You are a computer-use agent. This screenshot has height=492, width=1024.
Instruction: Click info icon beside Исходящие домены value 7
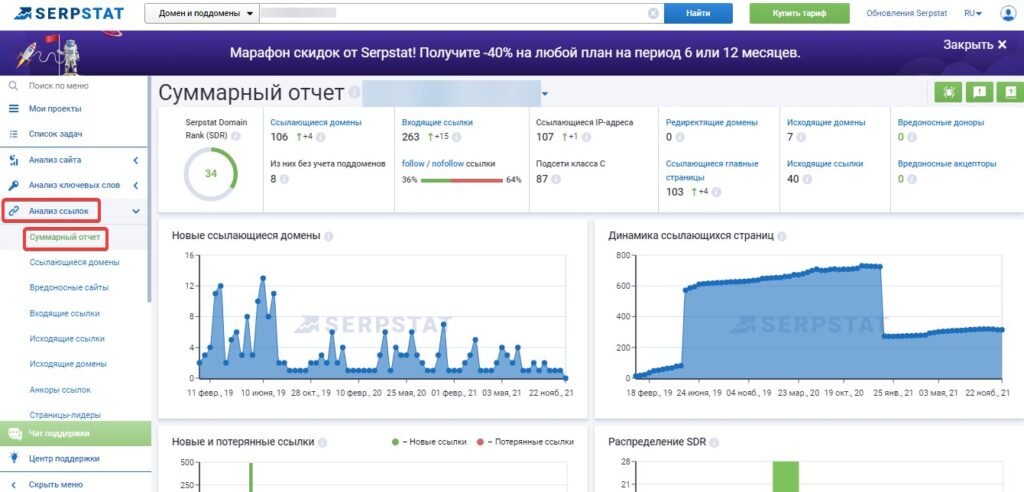pos(801,137)
